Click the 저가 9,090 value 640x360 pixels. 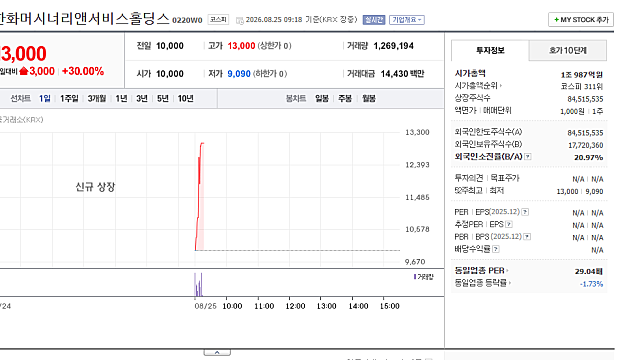click(x=239, y=74)
